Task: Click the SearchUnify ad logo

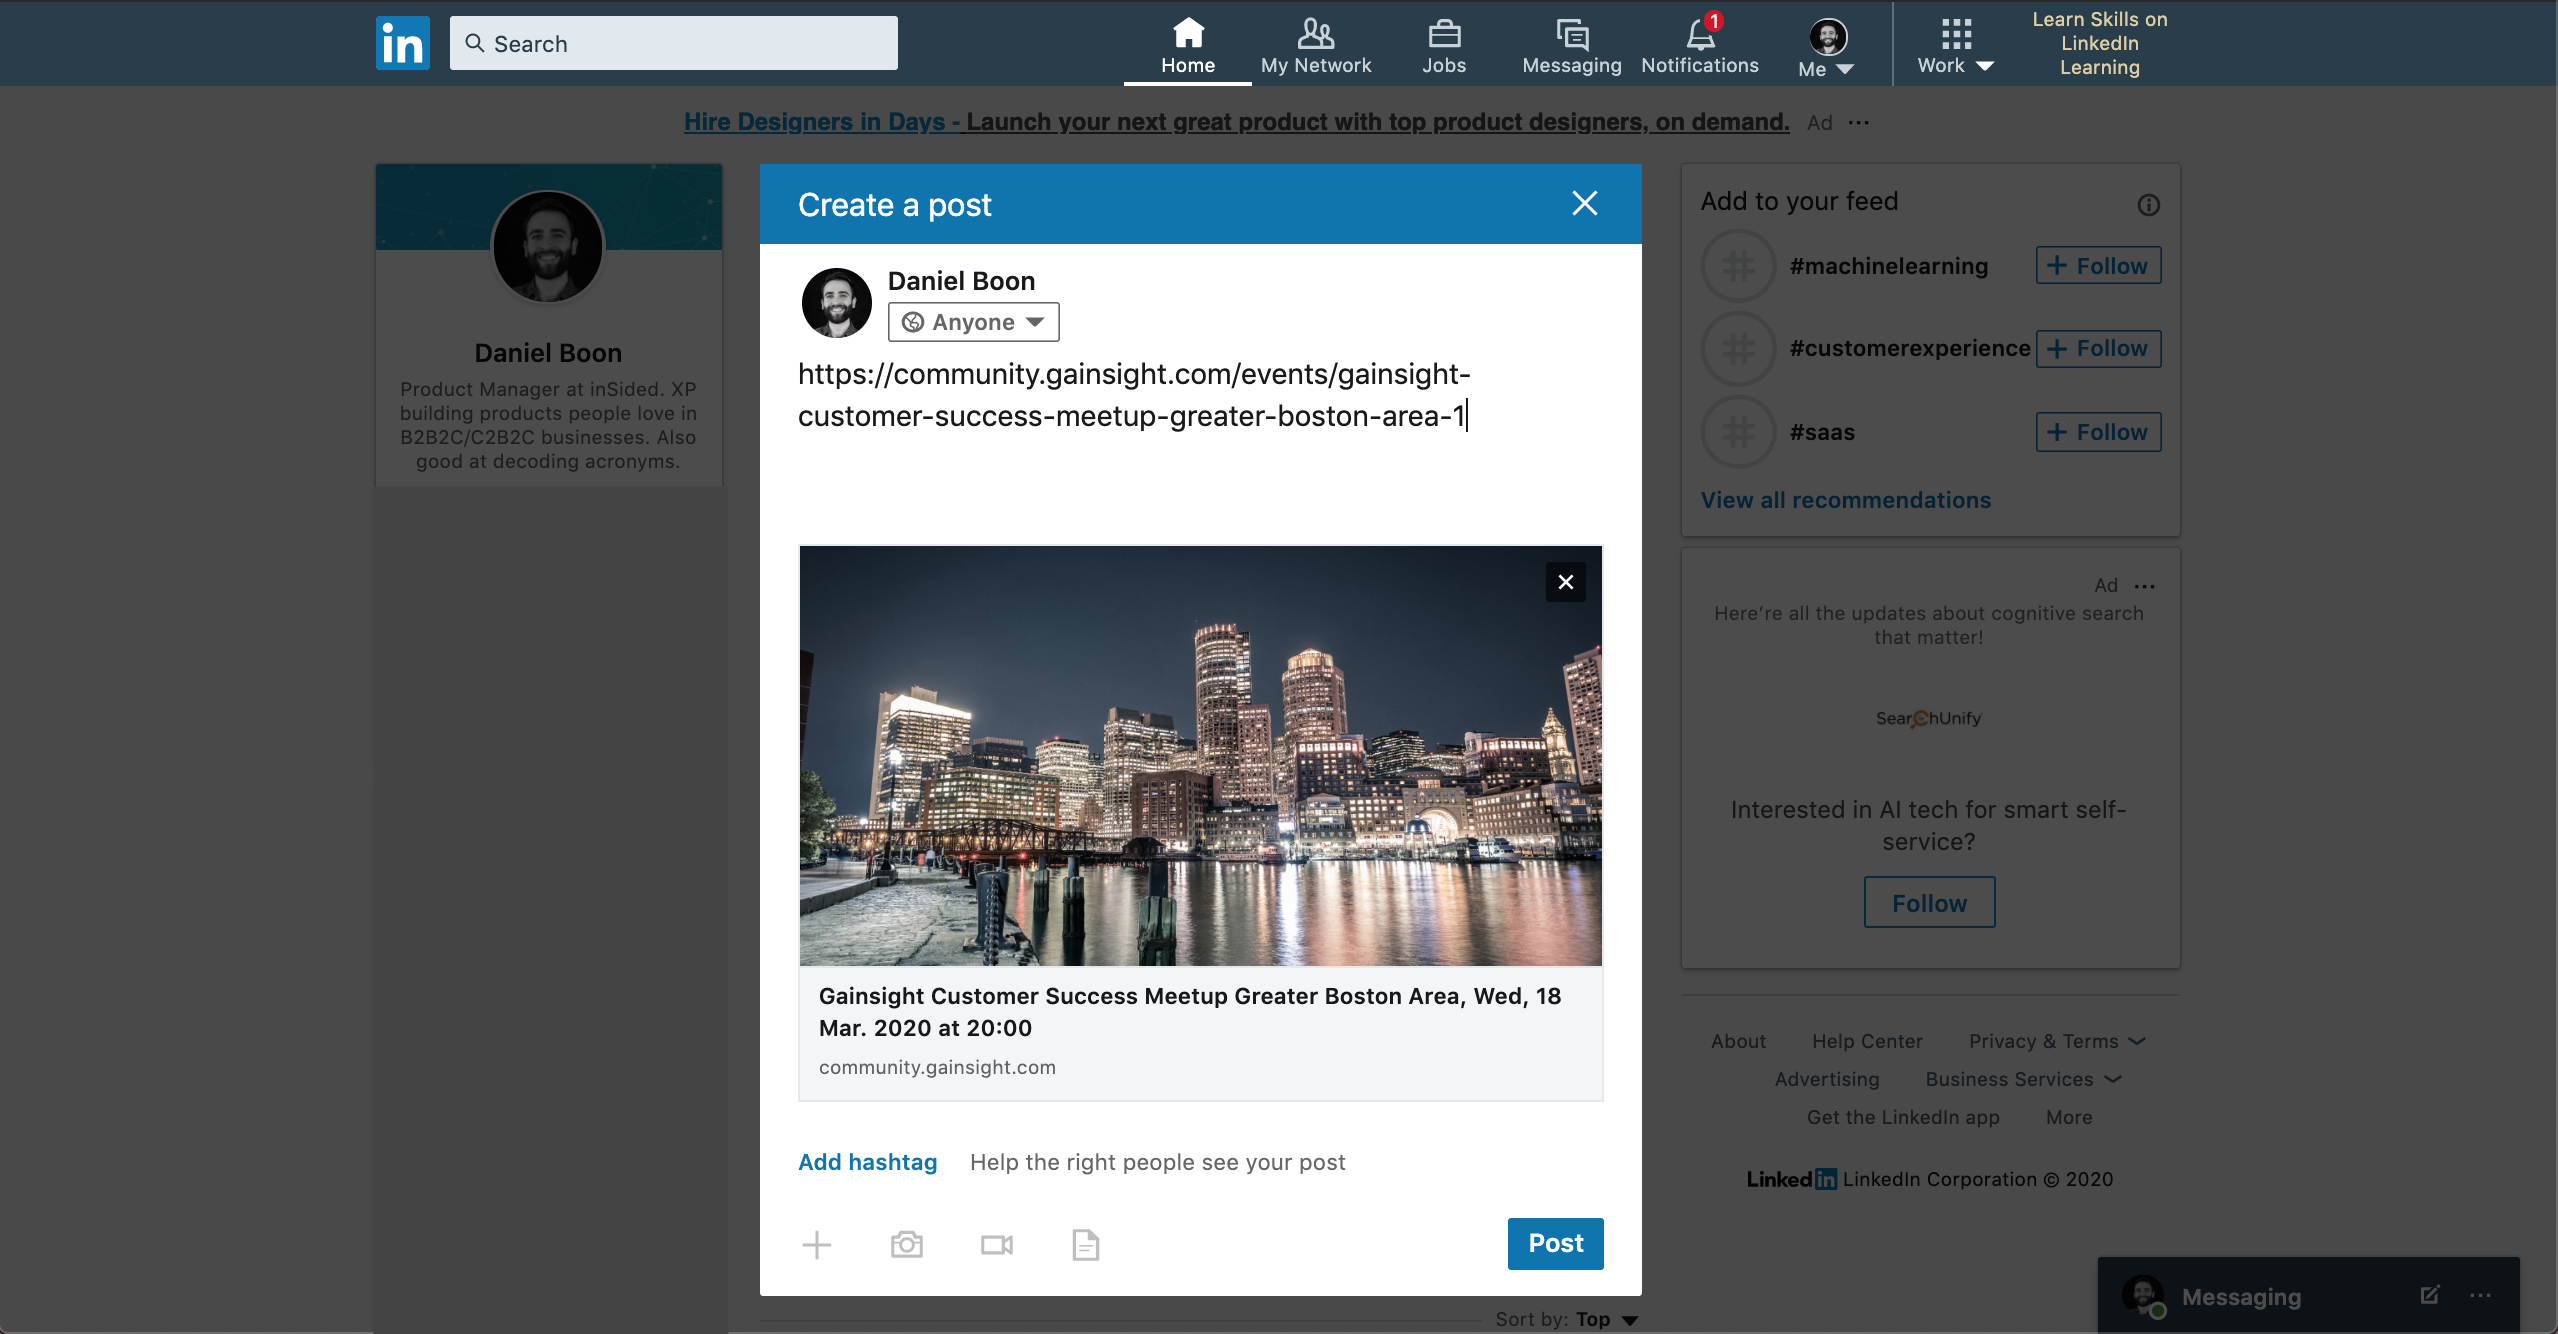Action: click(x=1928, y=718)
